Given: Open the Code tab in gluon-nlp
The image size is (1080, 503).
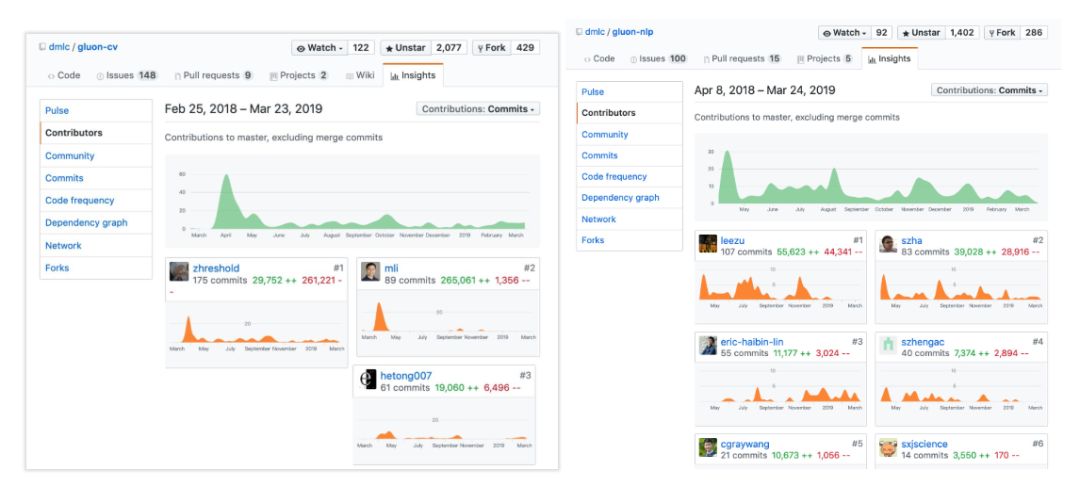Looking at the screenshot, I should pos(599,59).
